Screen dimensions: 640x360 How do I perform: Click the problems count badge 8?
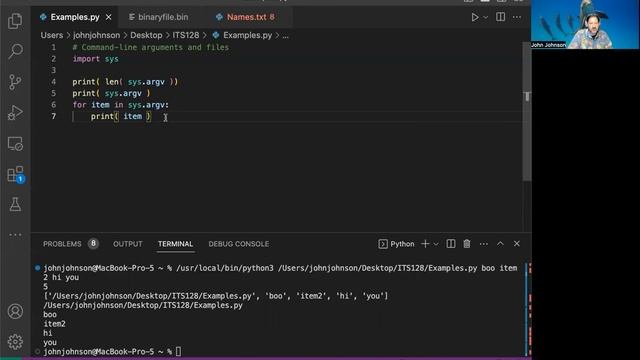click(x=93, y=244)
